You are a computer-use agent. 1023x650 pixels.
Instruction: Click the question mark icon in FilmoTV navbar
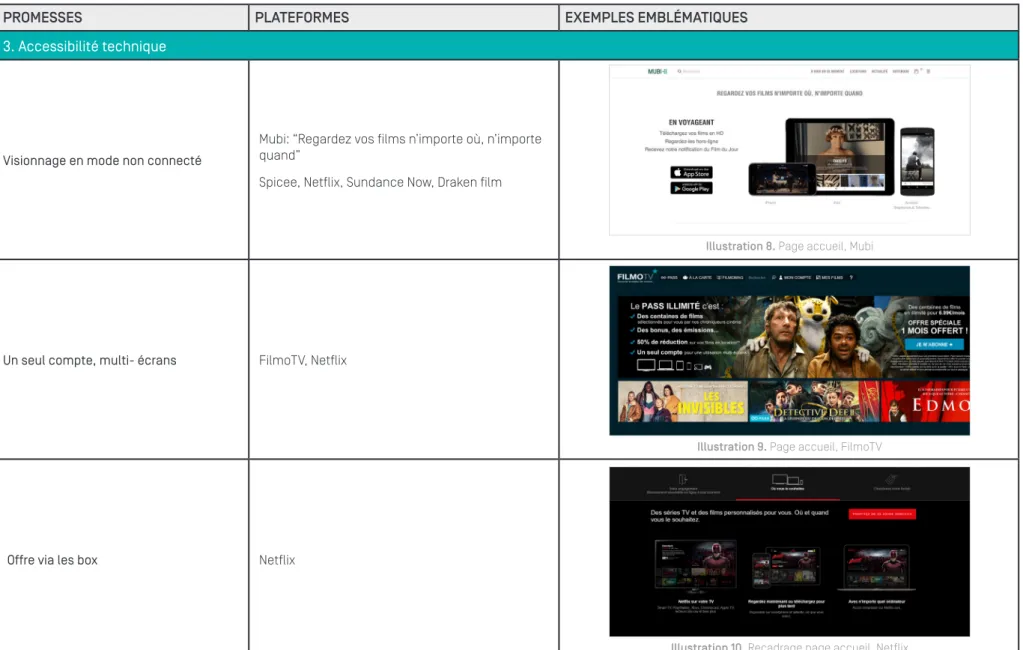pyautogui.click(x=851, y=277)
